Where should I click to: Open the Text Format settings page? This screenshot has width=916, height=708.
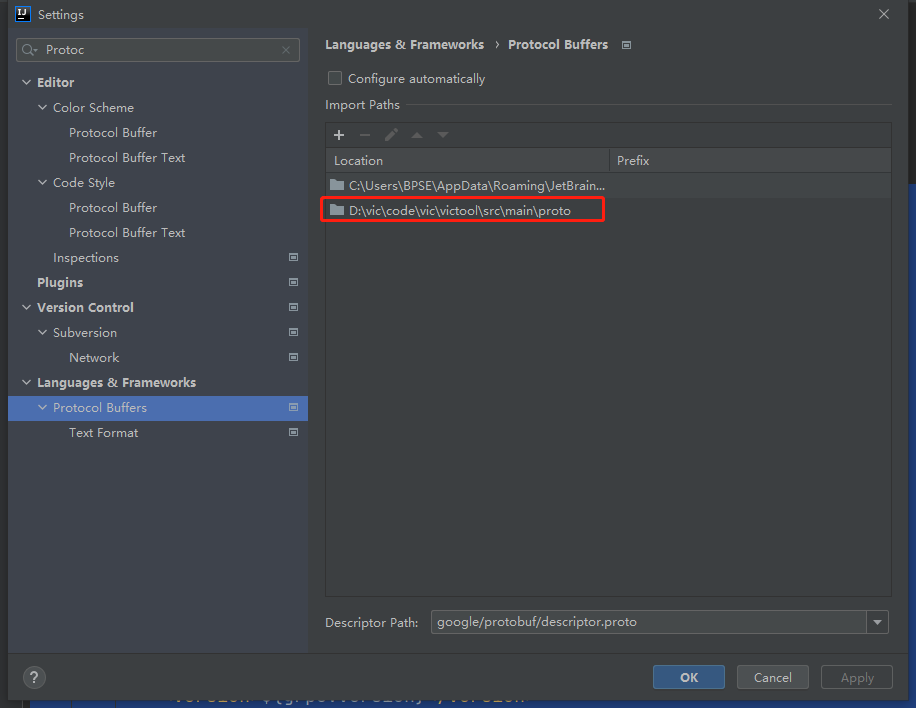coord(103,433)
